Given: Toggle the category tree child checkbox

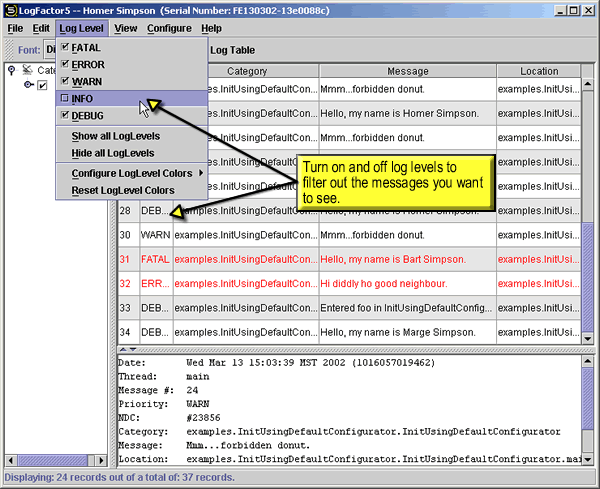Looking at the screenshot, I should pyautogui.click(x=42, y=86).
